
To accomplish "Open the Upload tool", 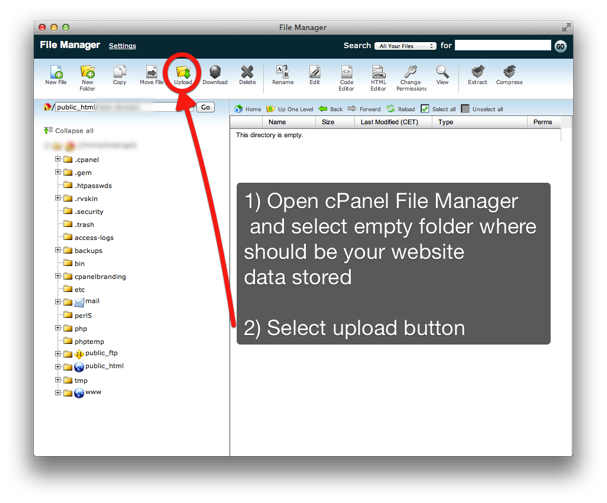I will (183, 72).
